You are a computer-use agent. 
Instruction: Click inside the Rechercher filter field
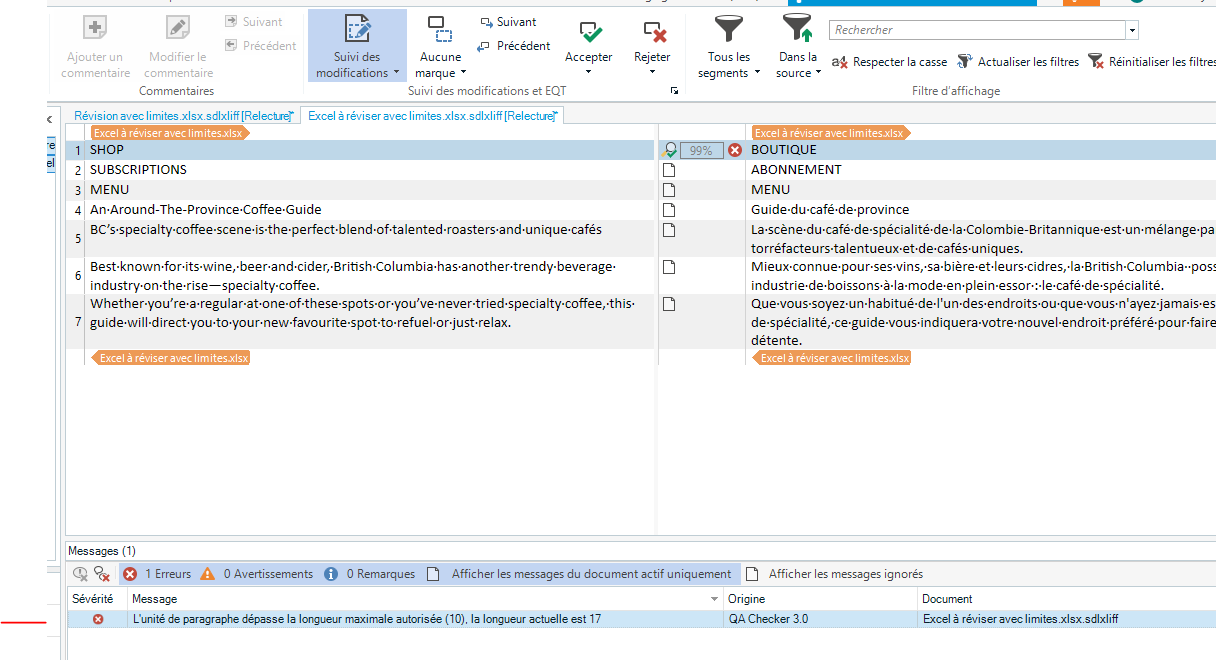[976, 30]
